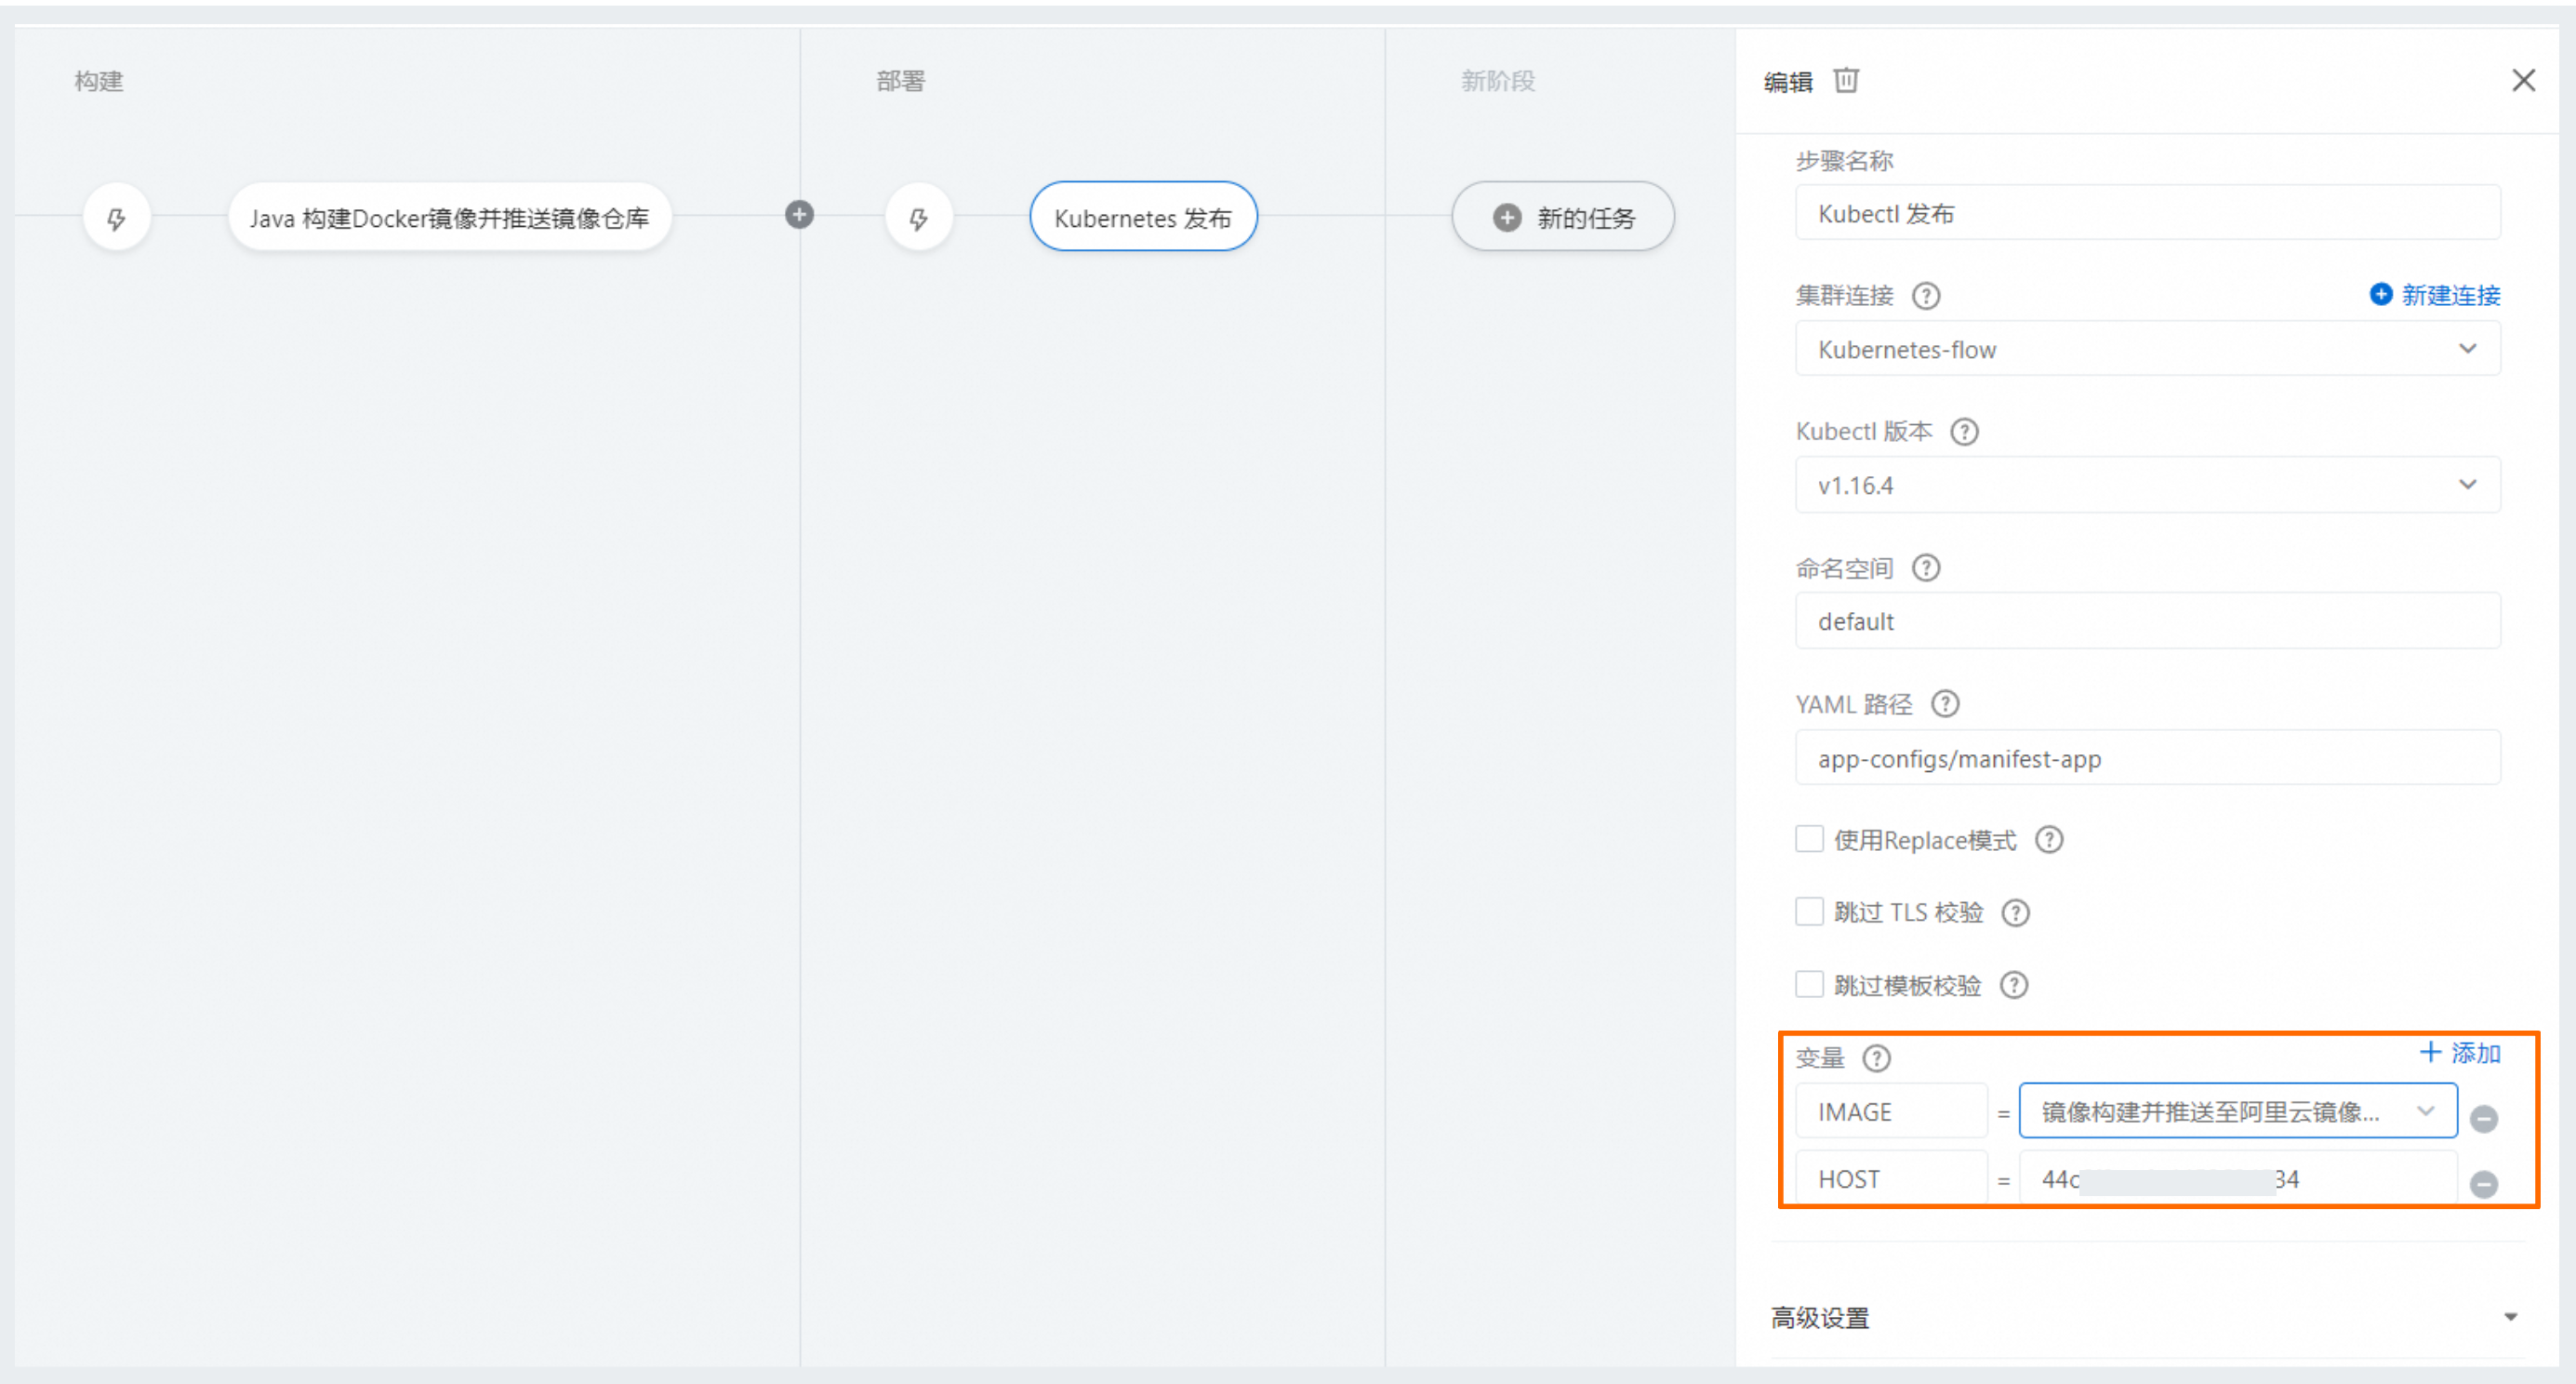Click the help icon next to 集群连接
Viewport: 2576px width, 1384px height.
tap(1926, 296)
